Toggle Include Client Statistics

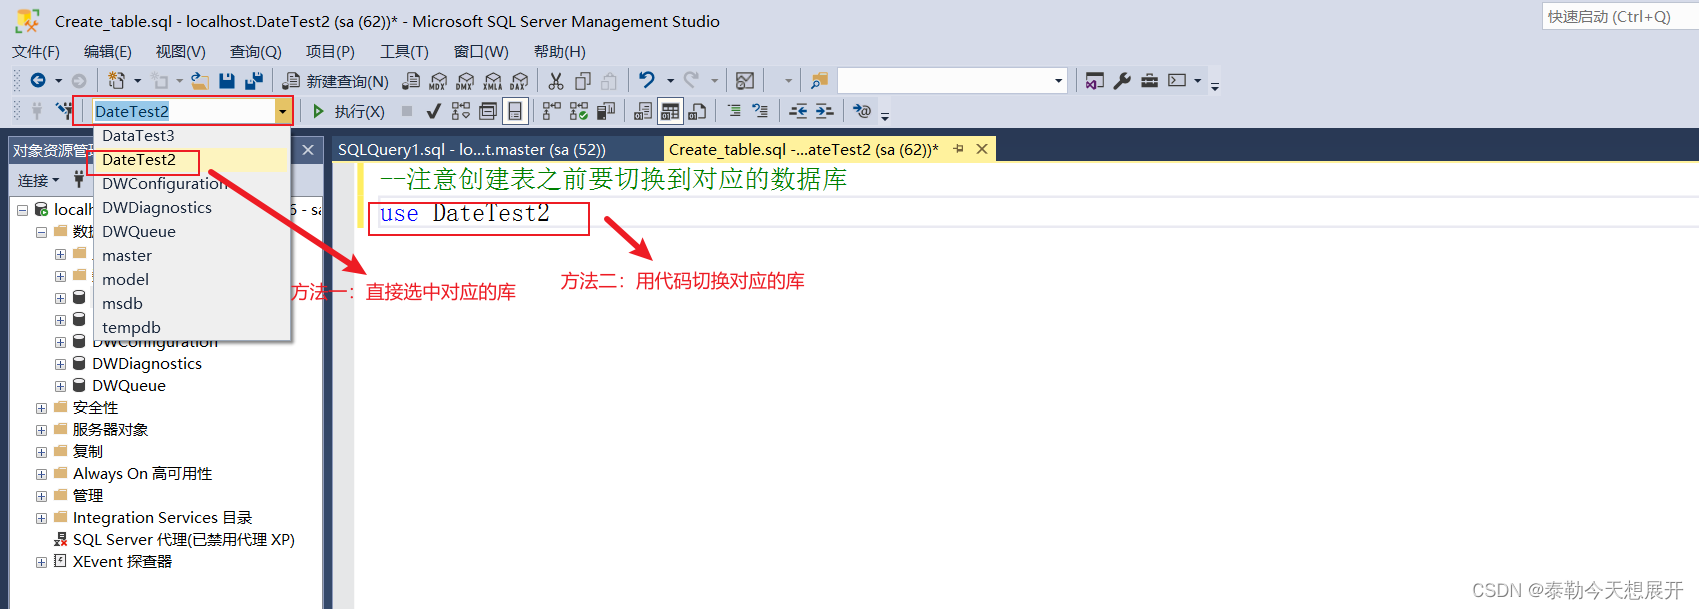point(605,111)
